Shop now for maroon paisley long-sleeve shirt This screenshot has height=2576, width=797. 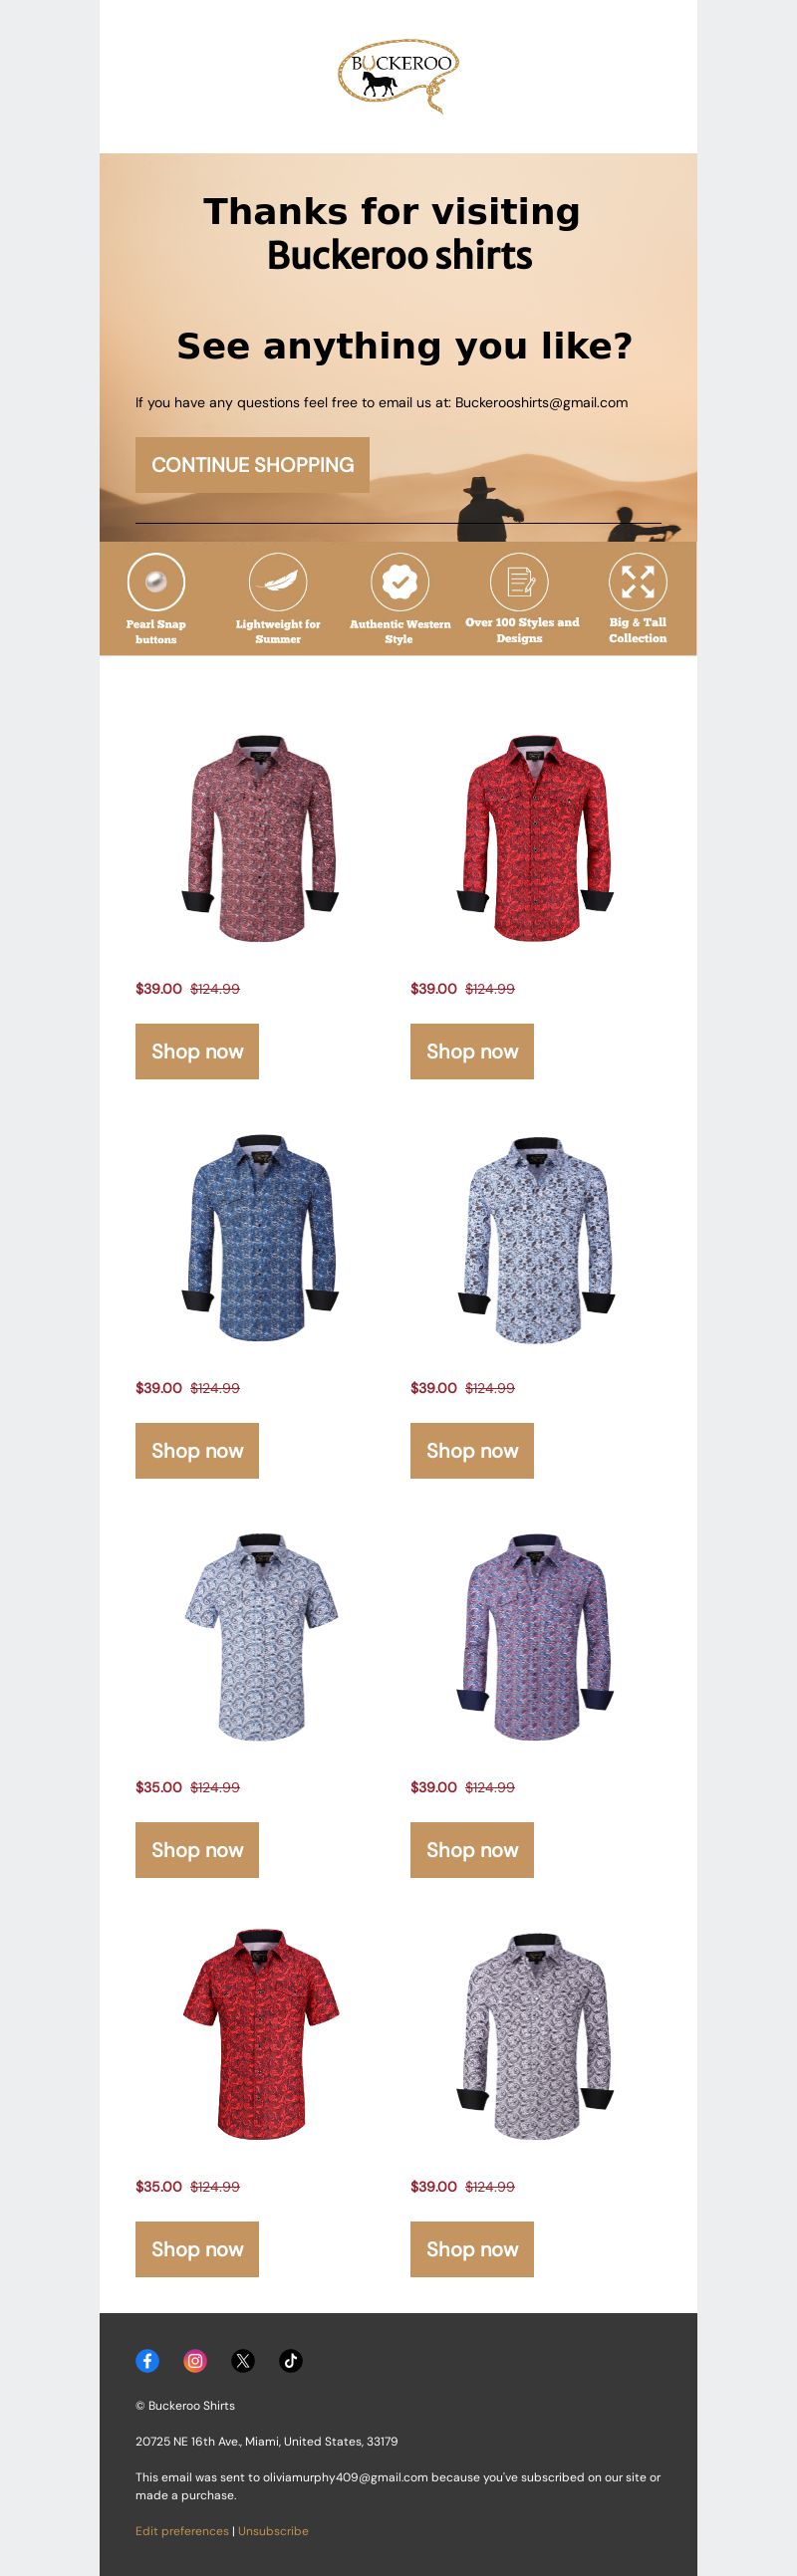pyautogui.click(x=197, y=1051)
